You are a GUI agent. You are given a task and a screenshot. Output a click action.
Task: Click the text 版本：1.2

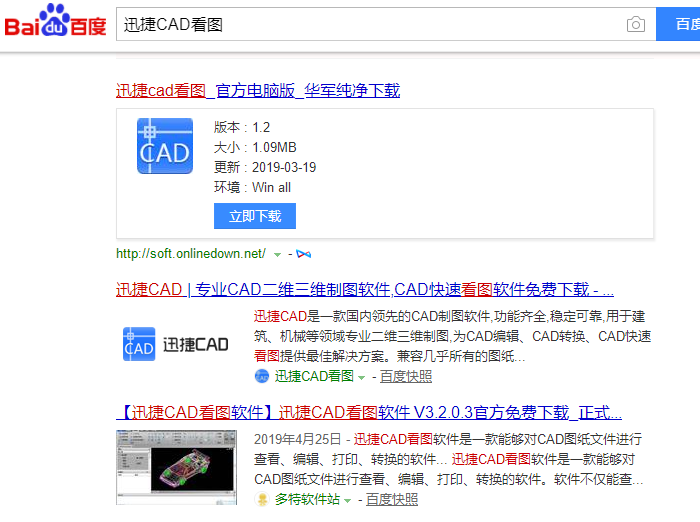[x=242, y=127]
